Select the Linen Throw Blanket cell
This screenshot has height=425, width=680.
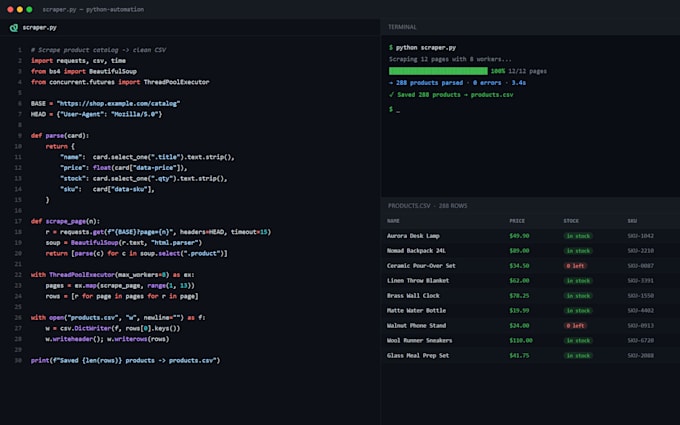[418, 281]
